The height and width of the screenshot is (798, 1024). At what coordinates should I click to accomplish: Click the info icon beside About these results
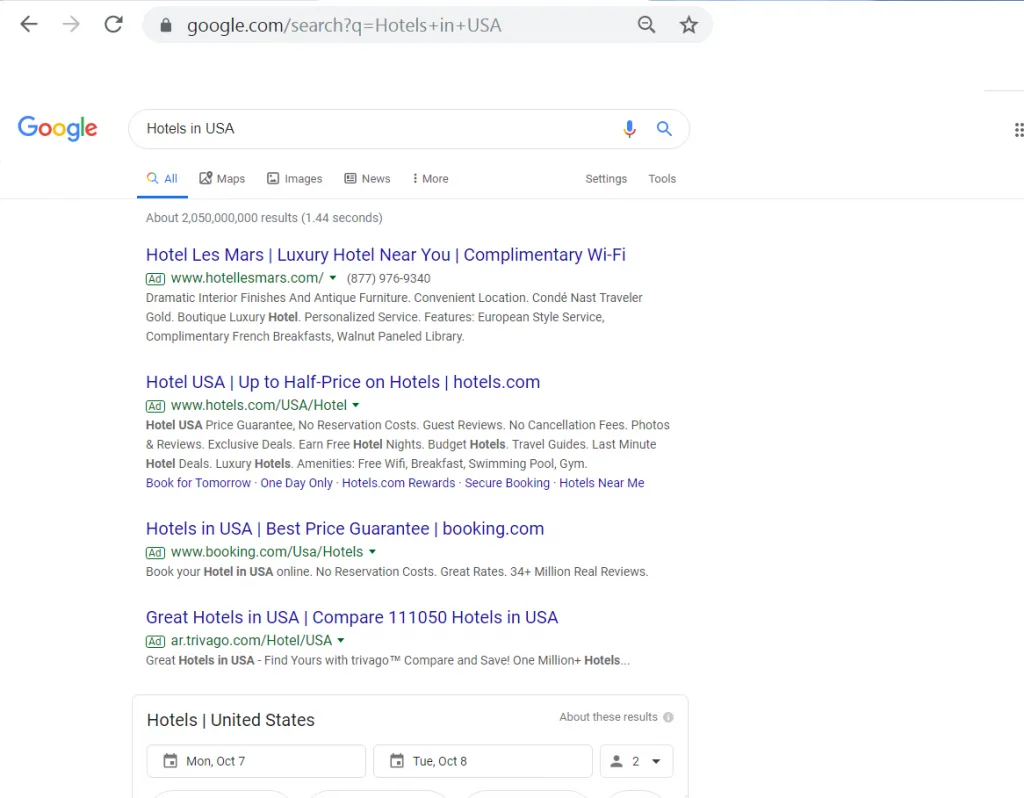pyautogui.click(x=668, y=717)
